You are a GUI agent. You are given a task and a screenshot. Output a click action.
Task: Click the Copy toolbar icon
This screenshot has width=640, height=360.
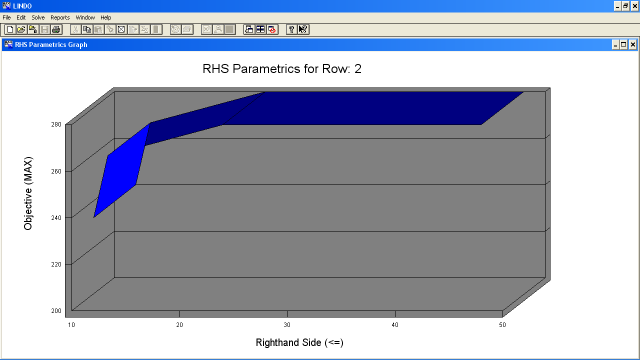[x=87, y=29]
